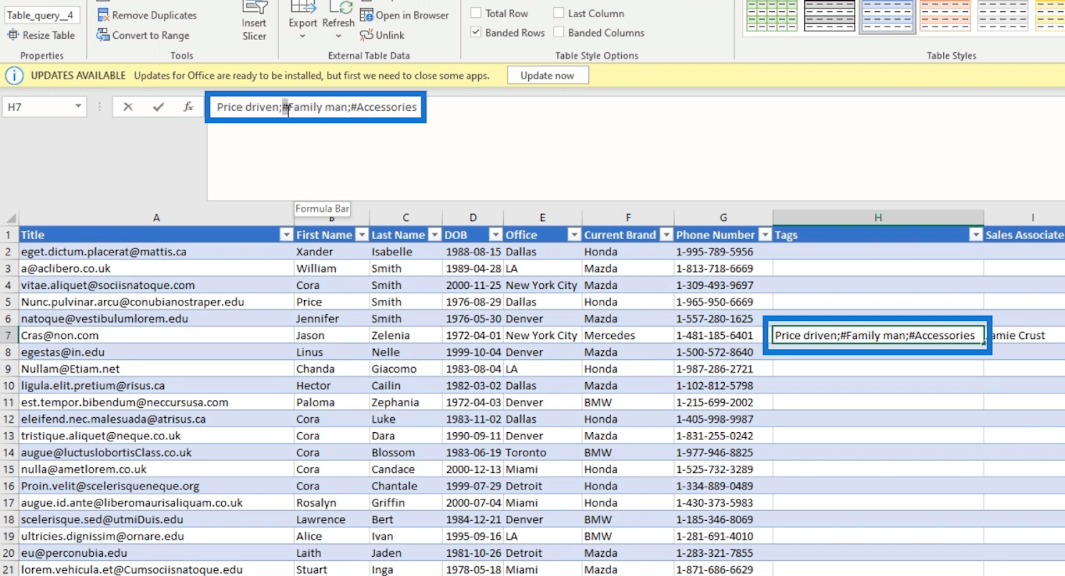Click Export table icon
Screen dimensions: 1065x576
302,7
